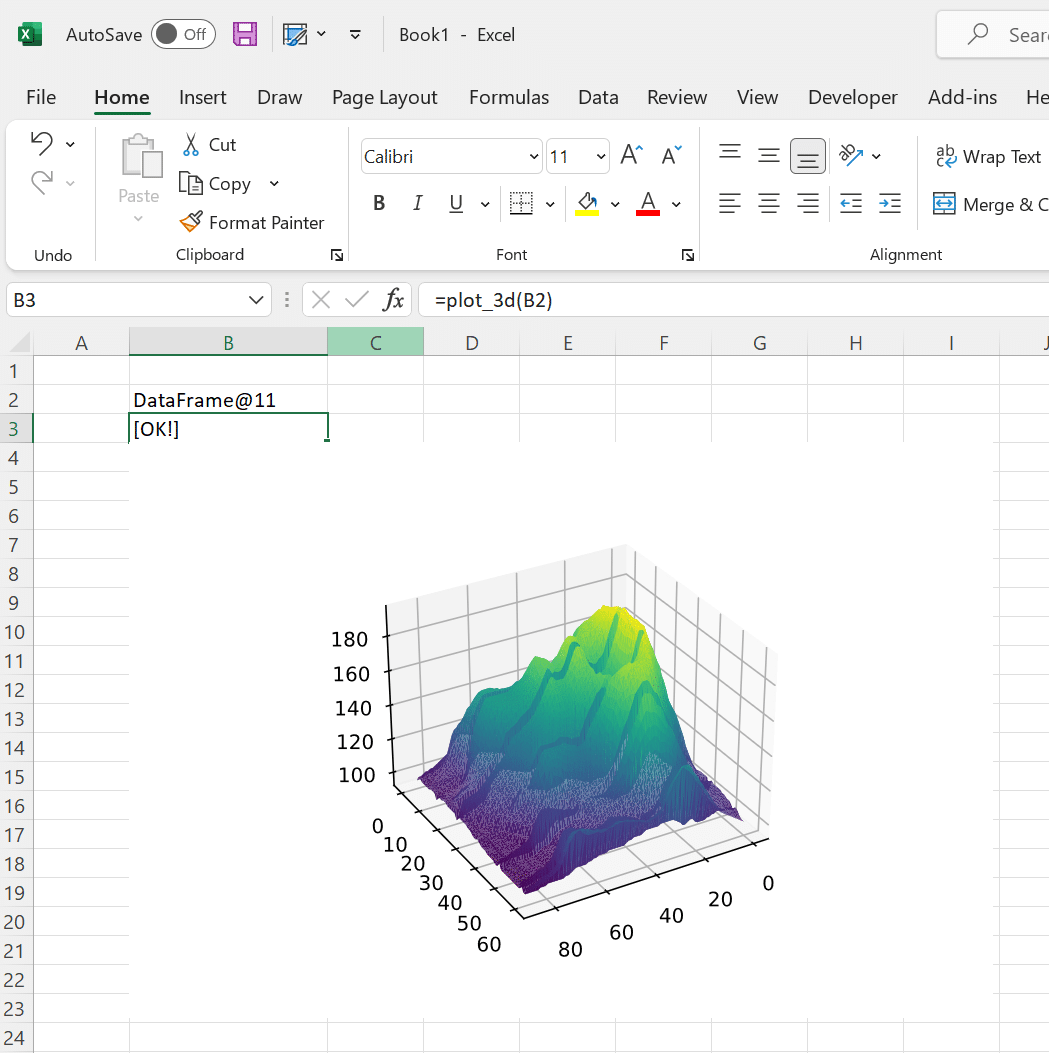Expand the Underline style dropdown arrow

(485, 204)
